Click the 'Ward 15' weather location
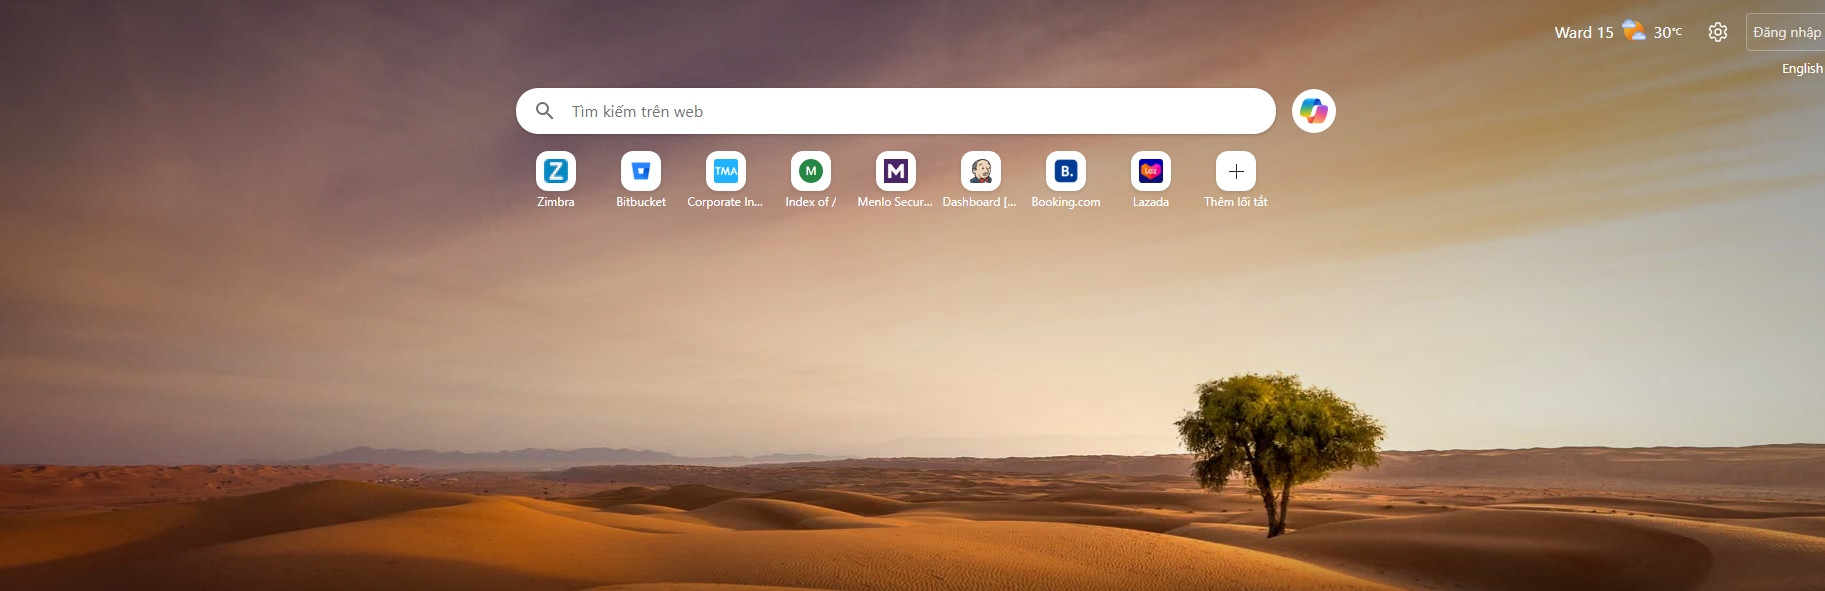 [1583, 32]
